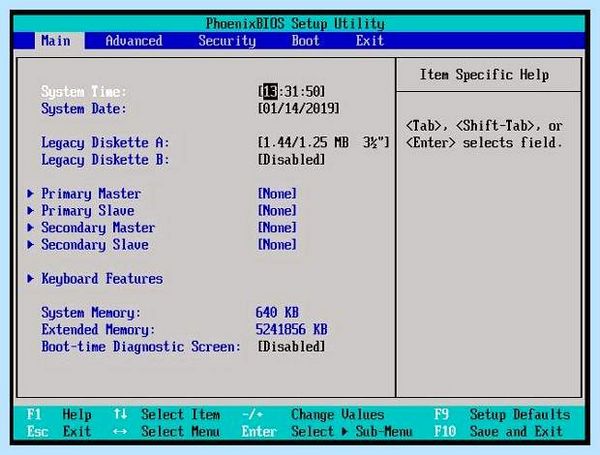Screen dimensions: 600x455
Task: Click the up-down arrows Select Item icon
Action: coord(120,414)
